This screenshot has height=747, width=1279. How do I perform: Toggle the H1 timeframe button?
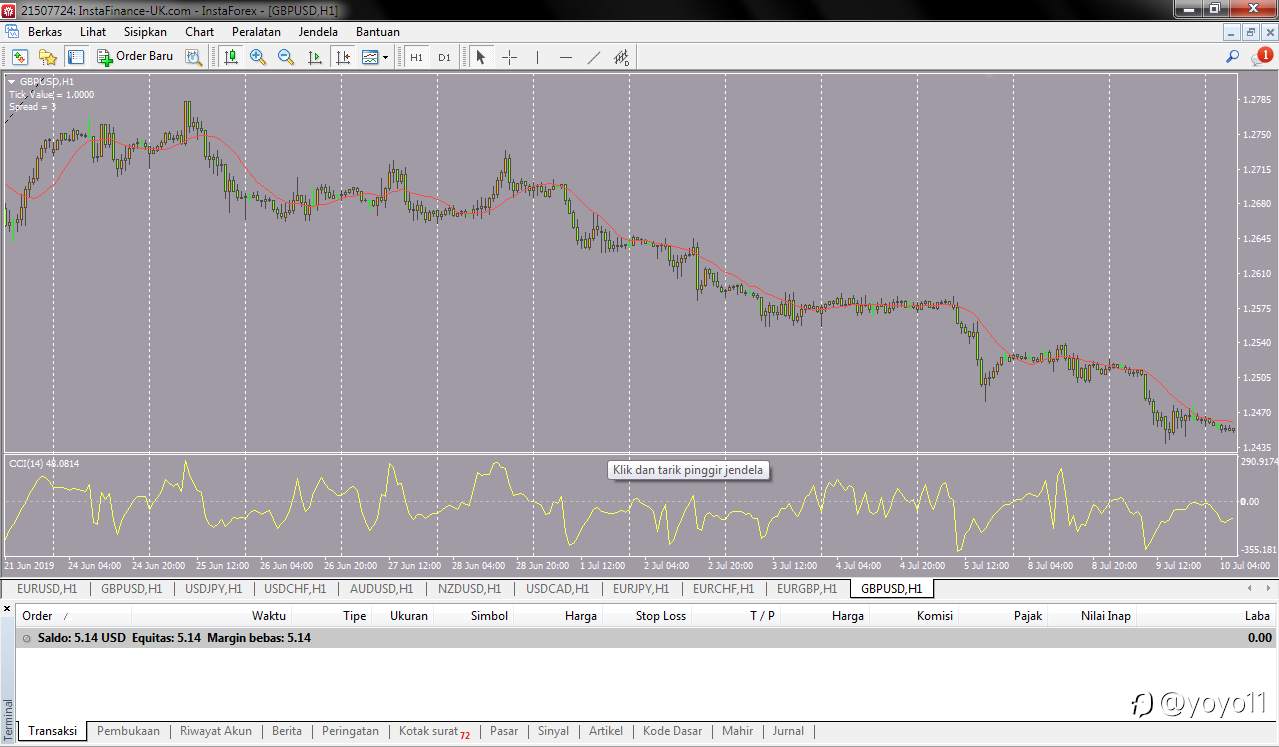tap(416, 57)
